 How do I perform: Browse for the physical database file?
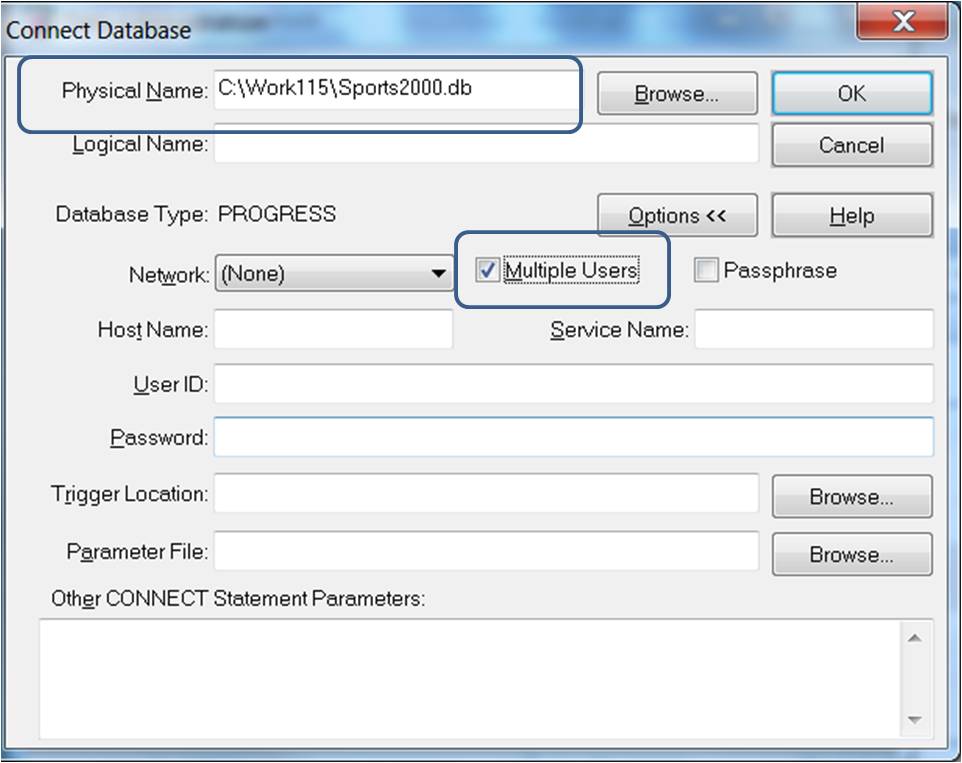click(677, 93)
